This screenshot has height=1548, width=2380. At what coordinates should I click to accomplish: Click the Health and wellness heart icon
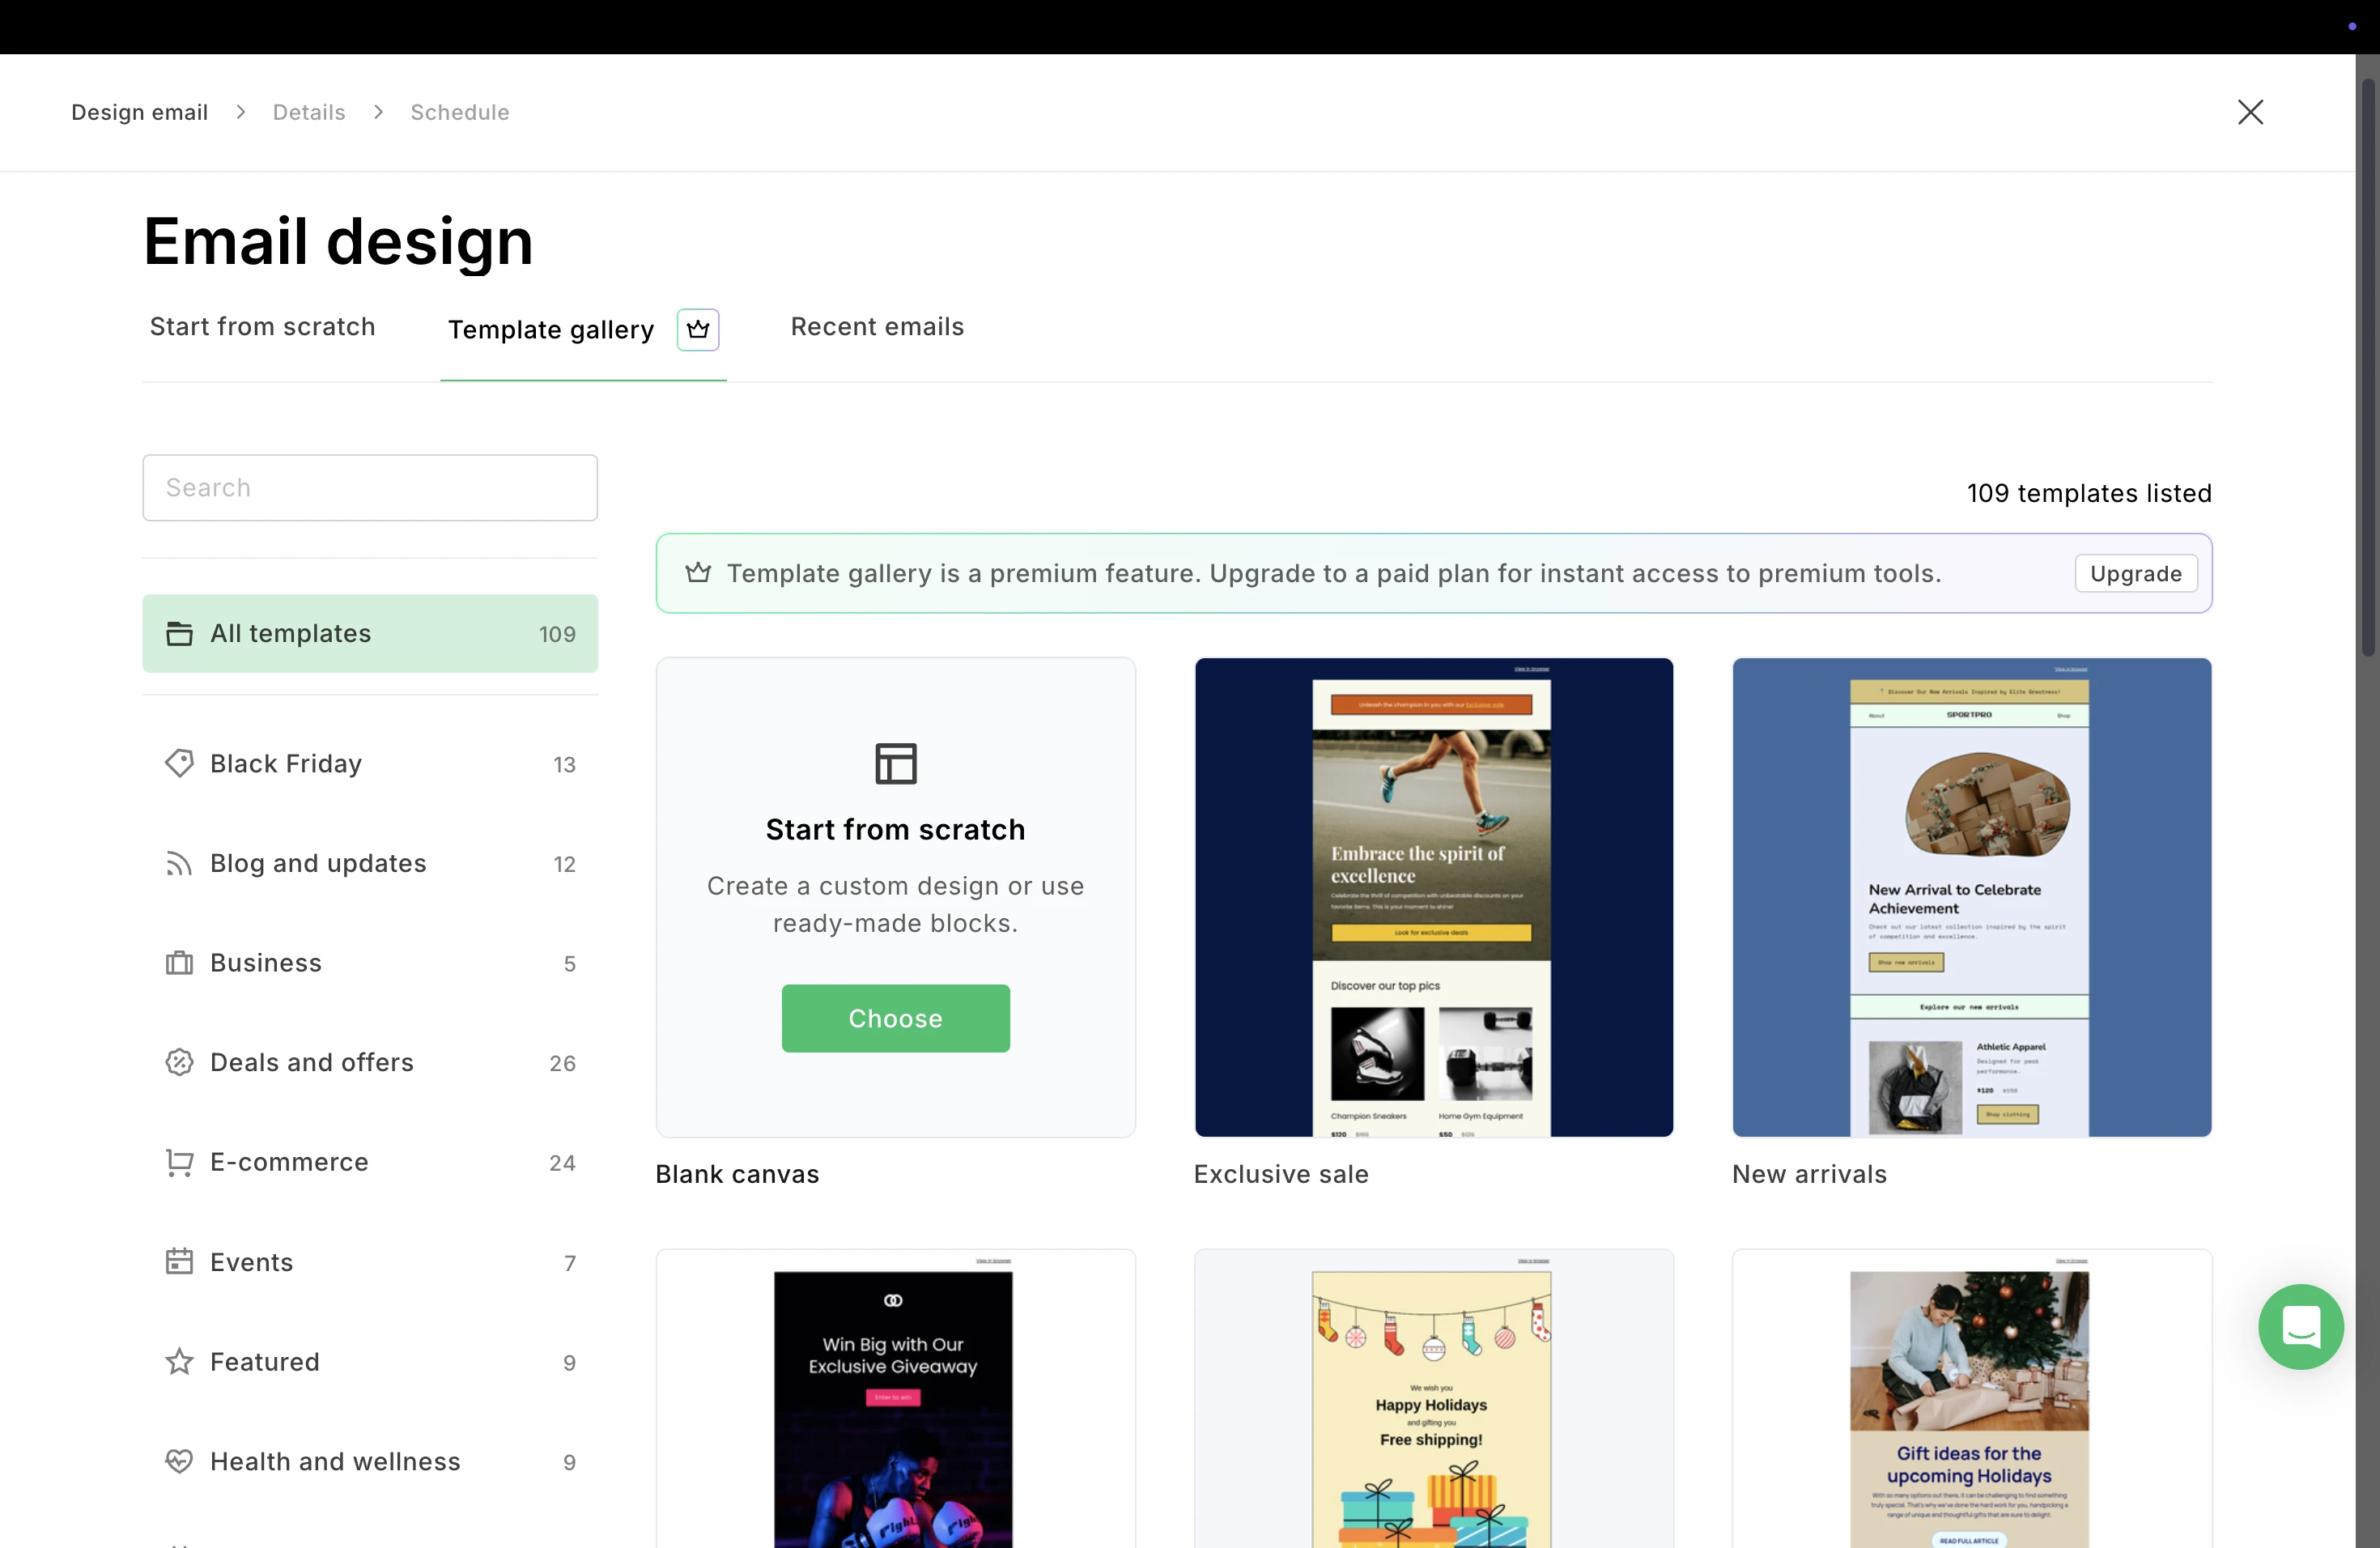click(179, 1461)
